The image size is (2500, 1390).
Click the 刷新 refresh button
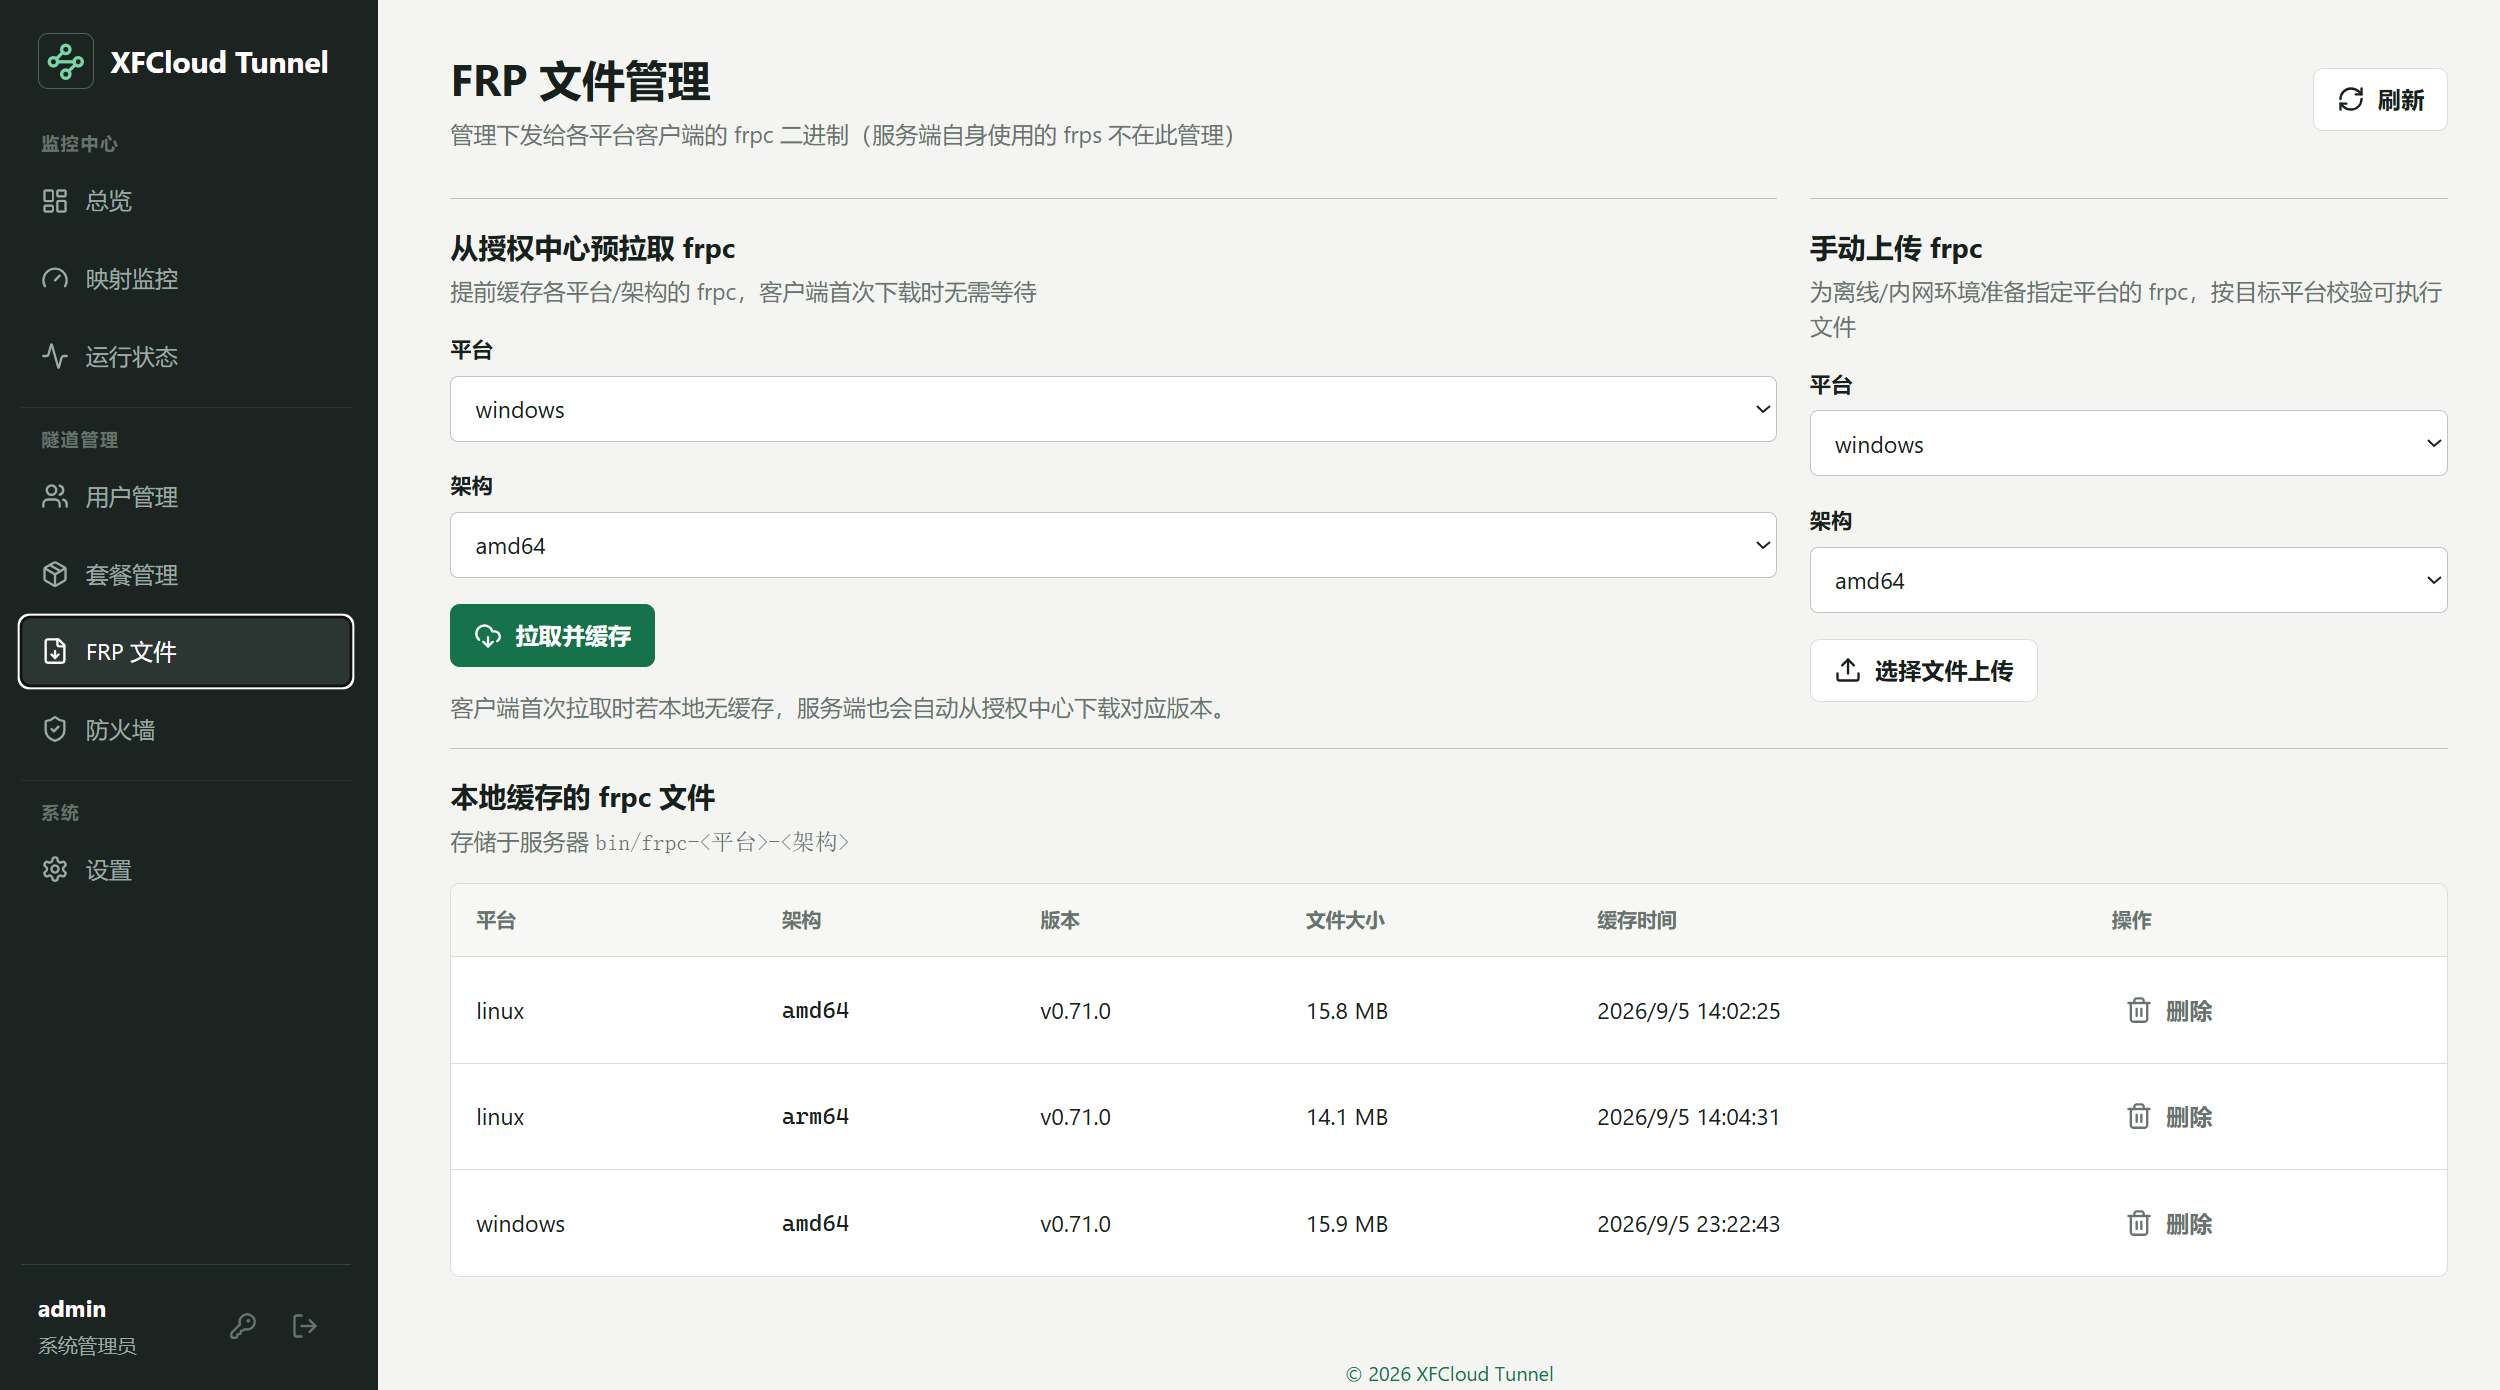(2380, 100)
